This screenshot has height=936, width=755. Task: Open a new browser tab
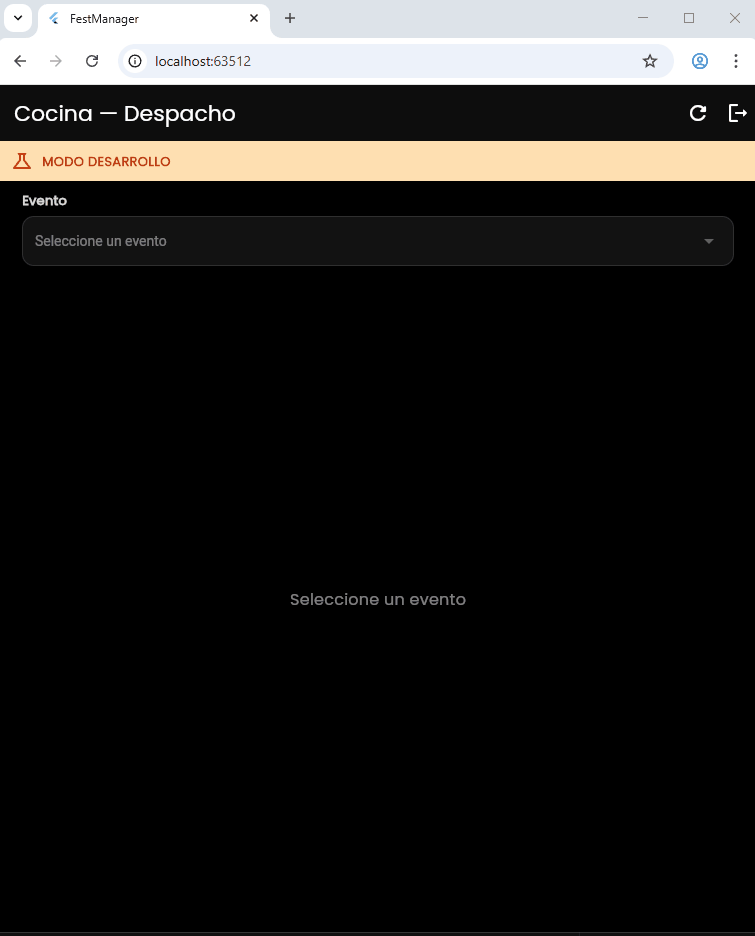pyautogui.click(x=290, y=19)
